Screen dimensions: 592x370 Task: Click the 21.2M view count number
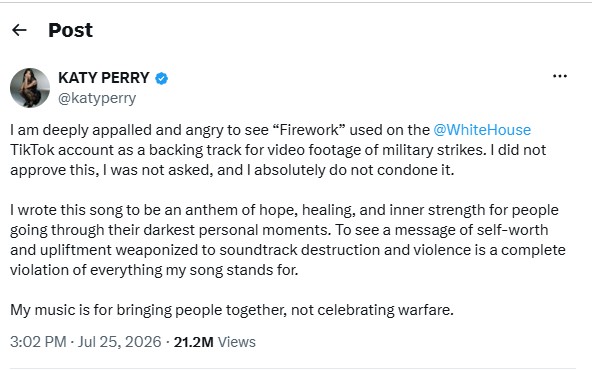point(193,342)
